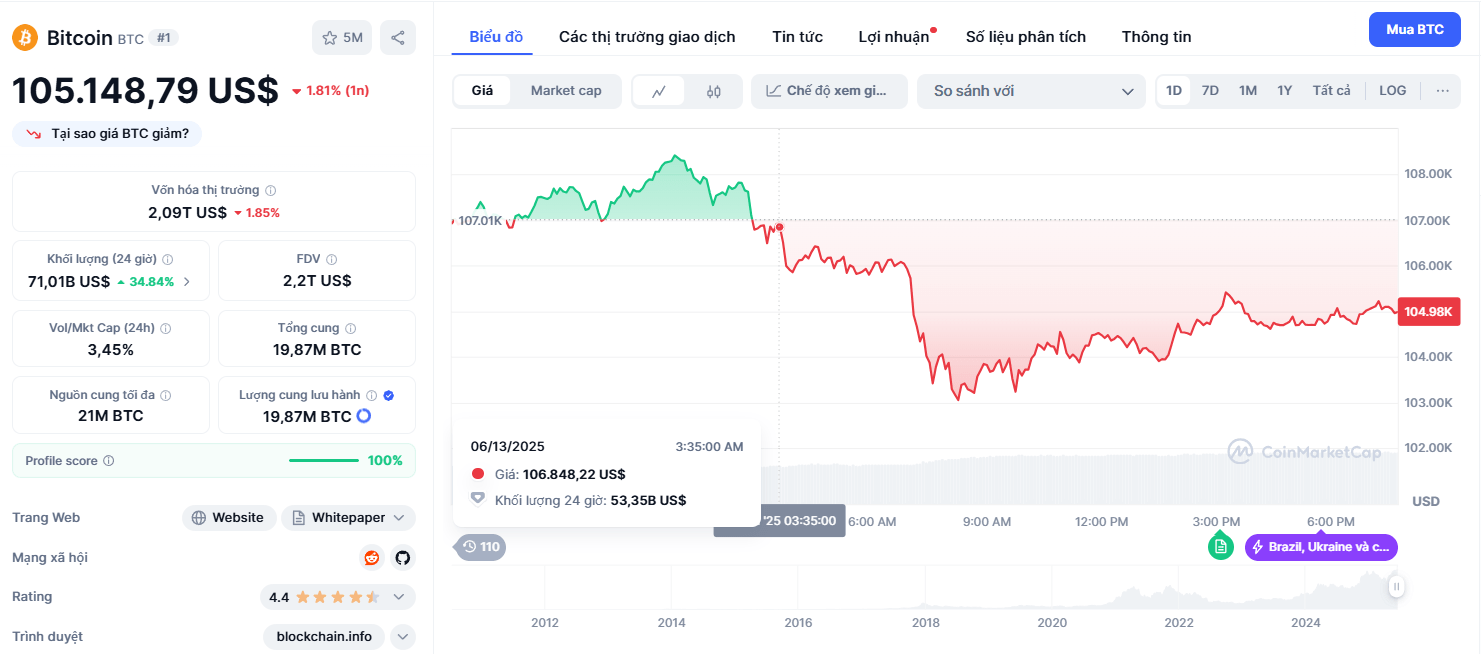This screenshot has height=654, width=1481.
Task: Click info icon next to FDV
Action: (x=332, y=259)
